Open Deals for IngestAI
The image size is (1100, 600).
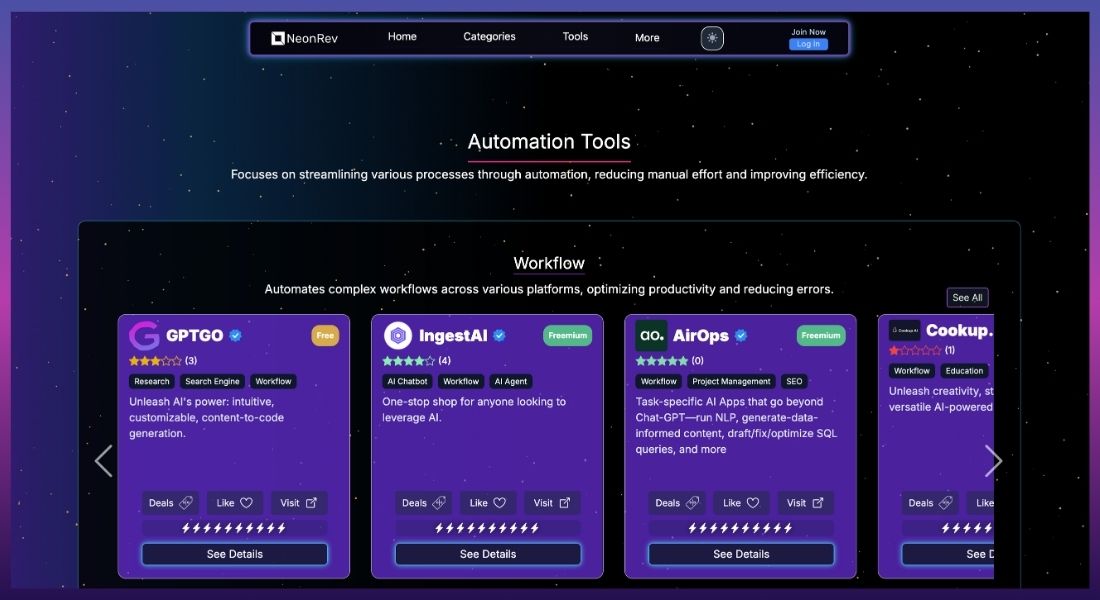tap(424, 502)
